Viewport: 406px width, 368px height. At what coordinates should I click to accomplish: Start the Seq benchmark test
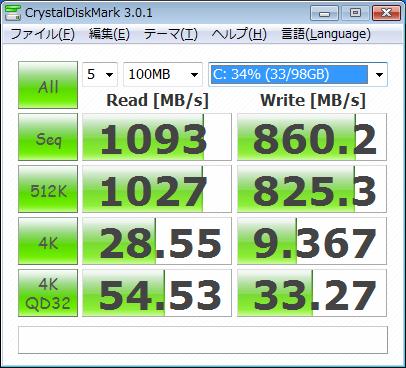click(x=48, y=137)
